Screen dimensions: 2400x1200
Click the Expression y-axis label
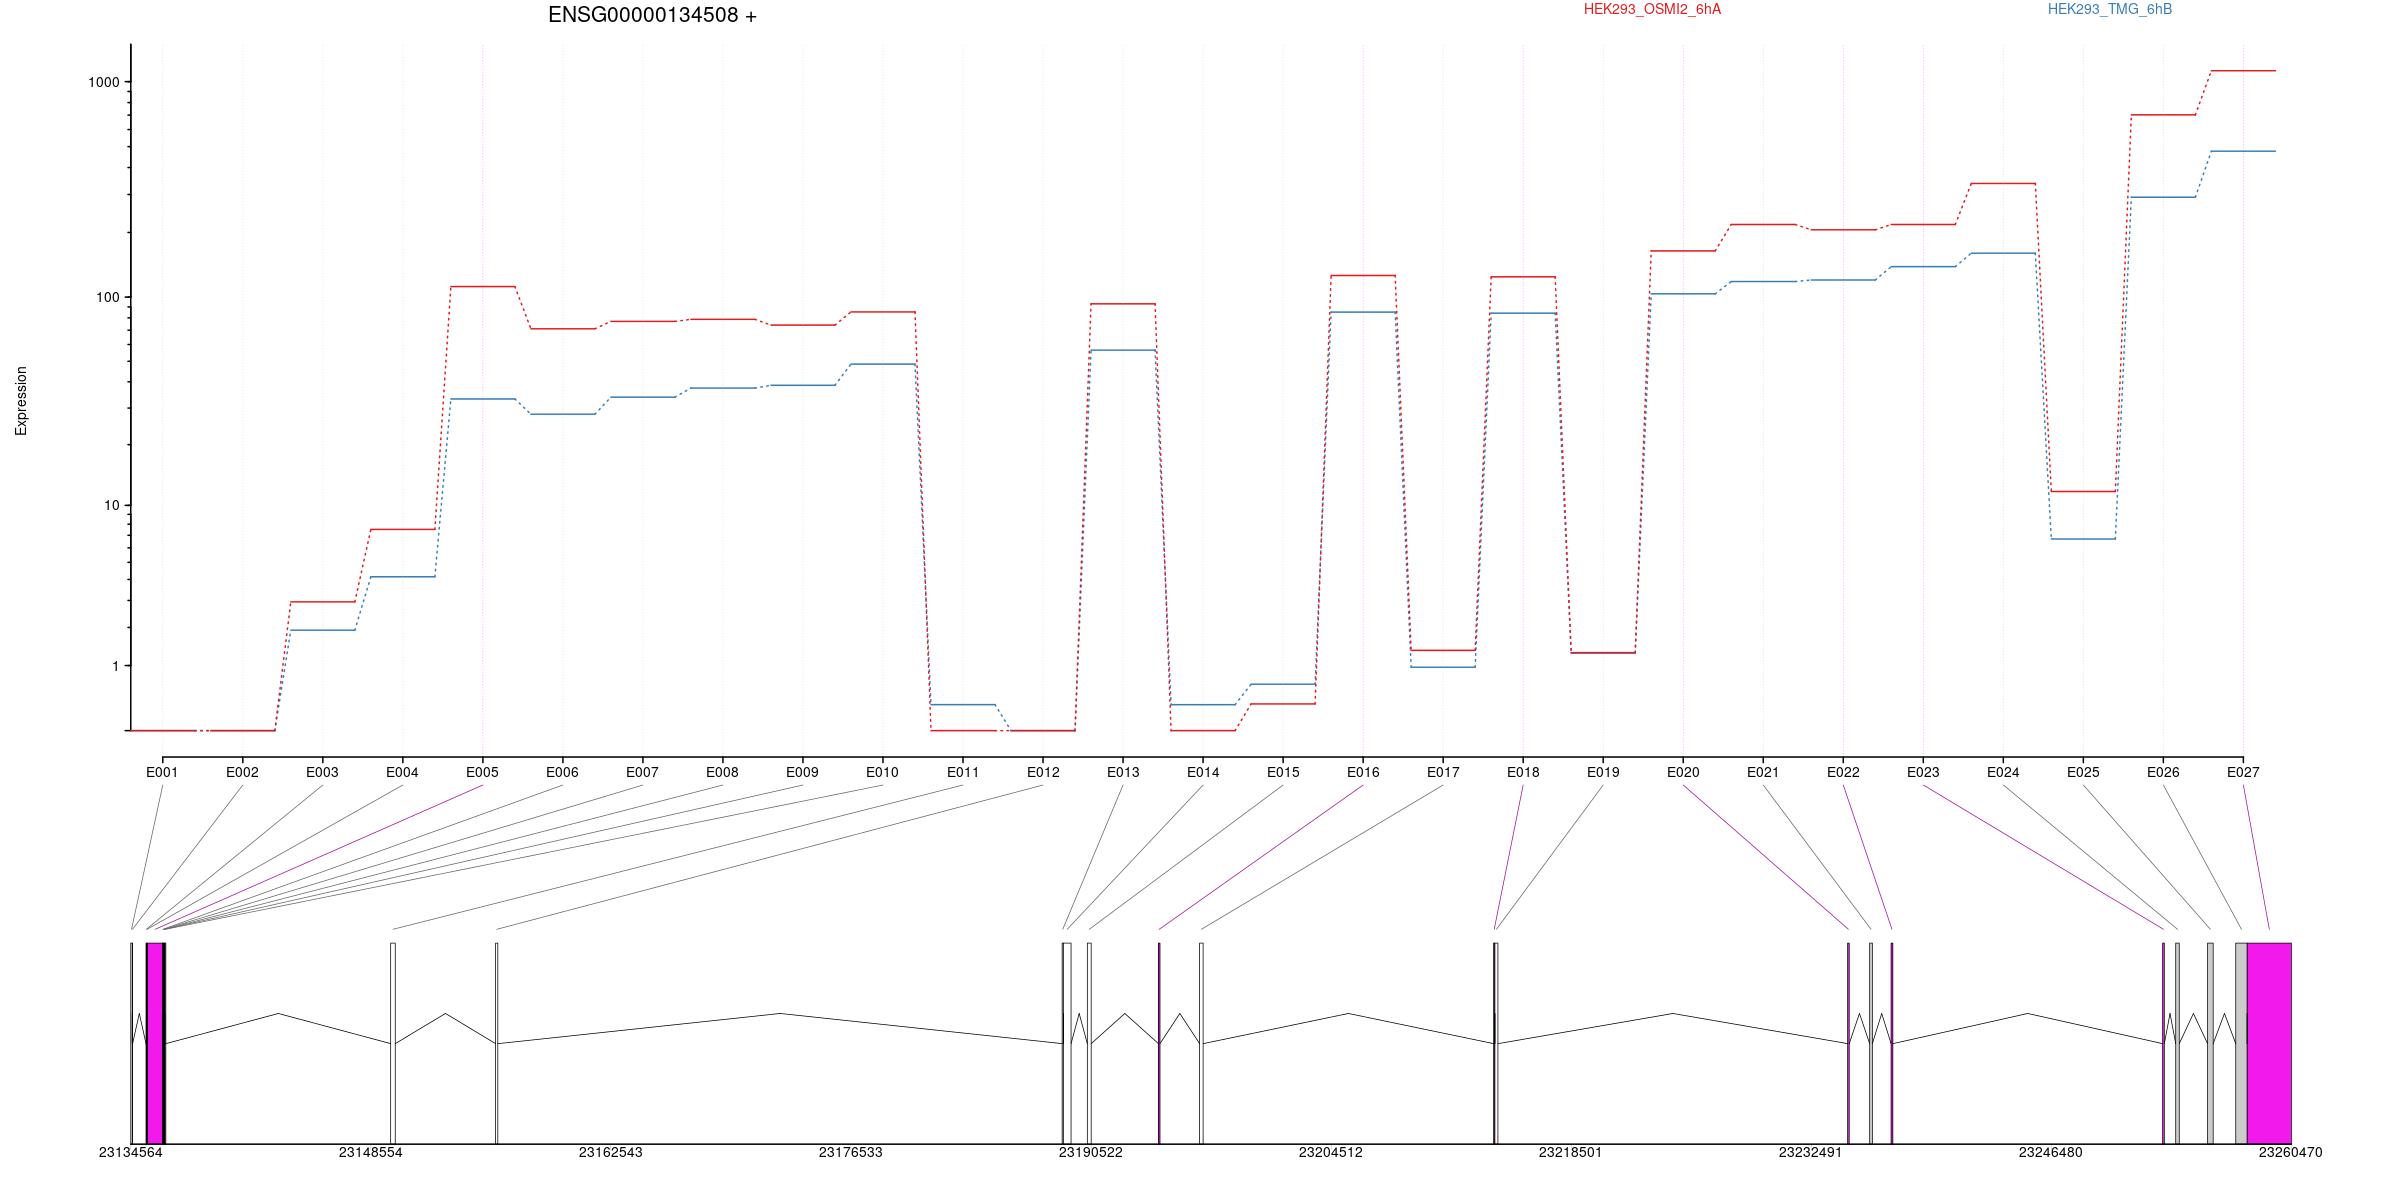click(x=21, y=401)
